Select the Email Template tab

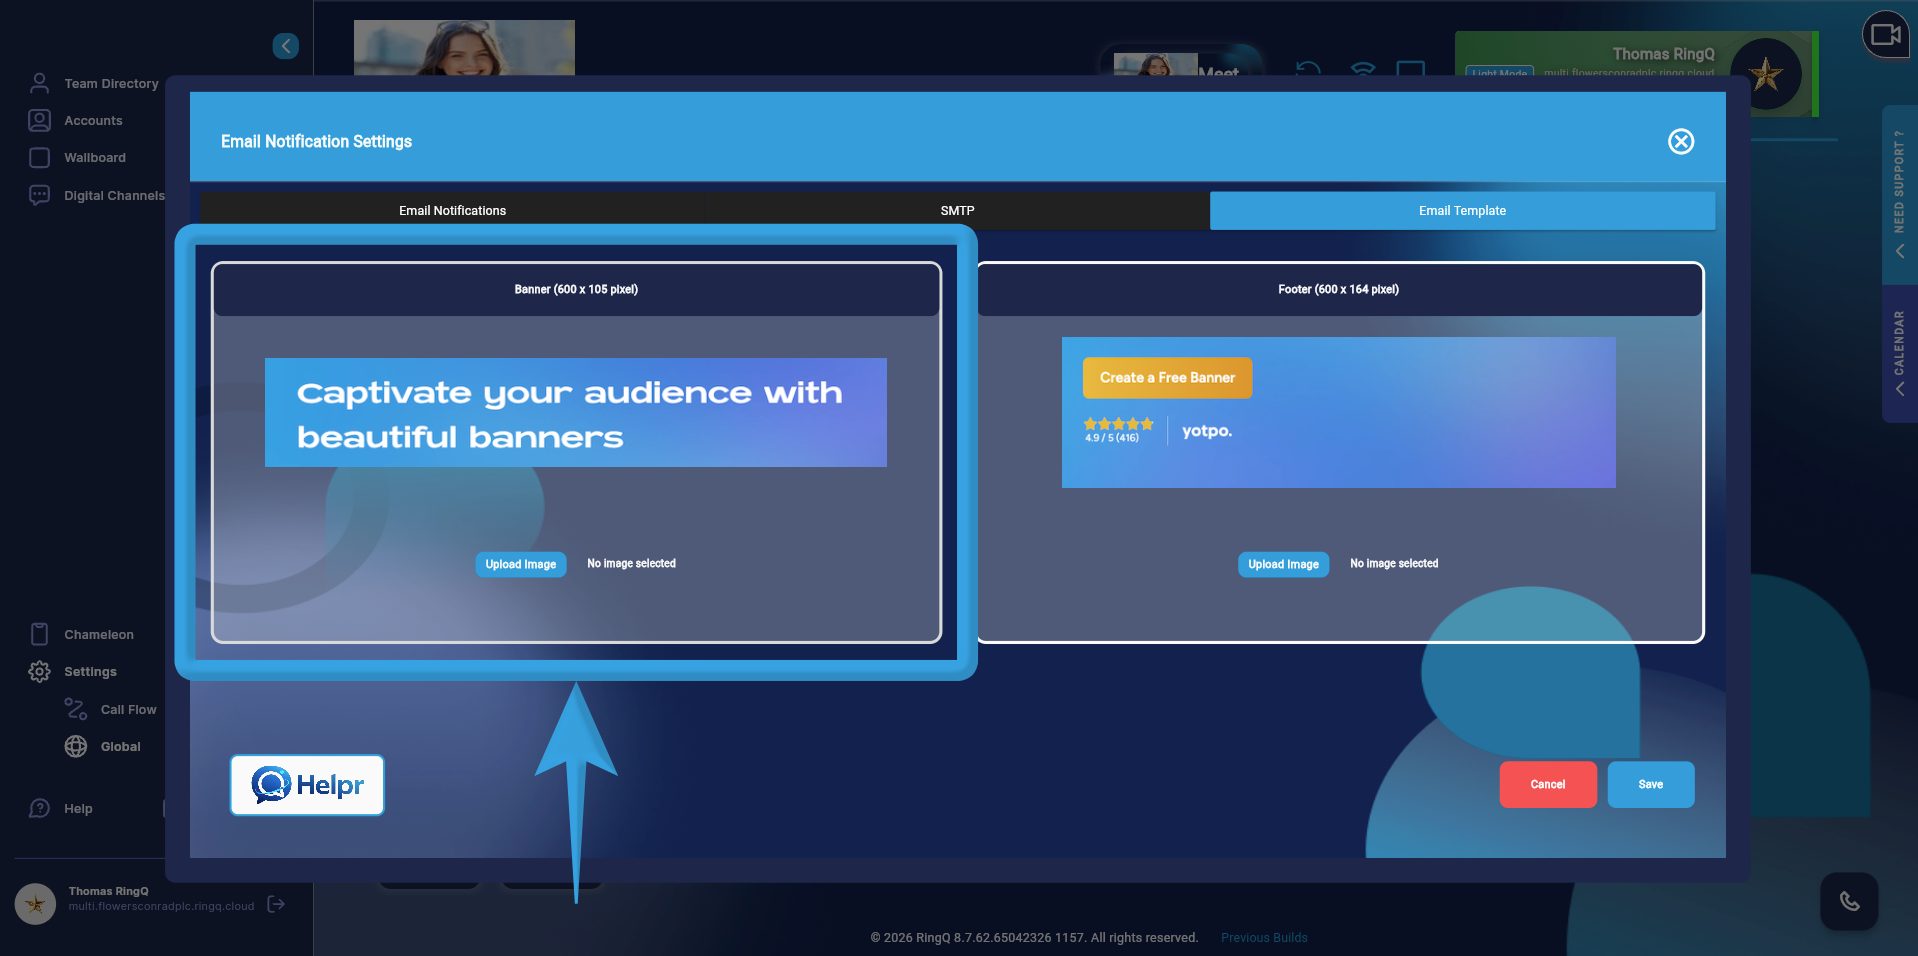tap(1462, 211)
